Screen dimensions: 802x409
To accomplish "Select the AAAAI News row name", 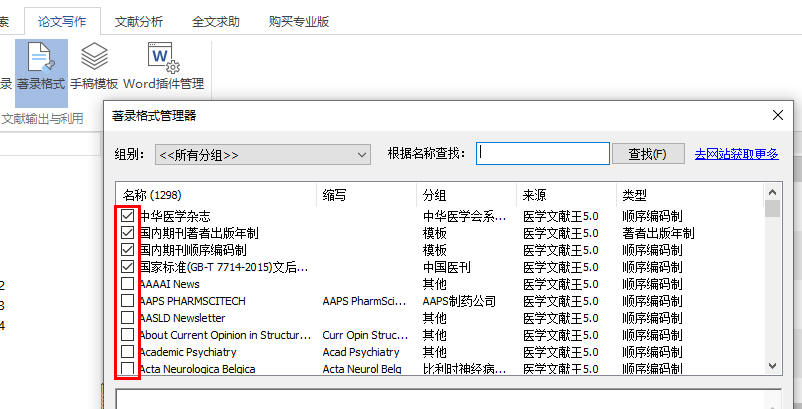I will click(169, 284).
